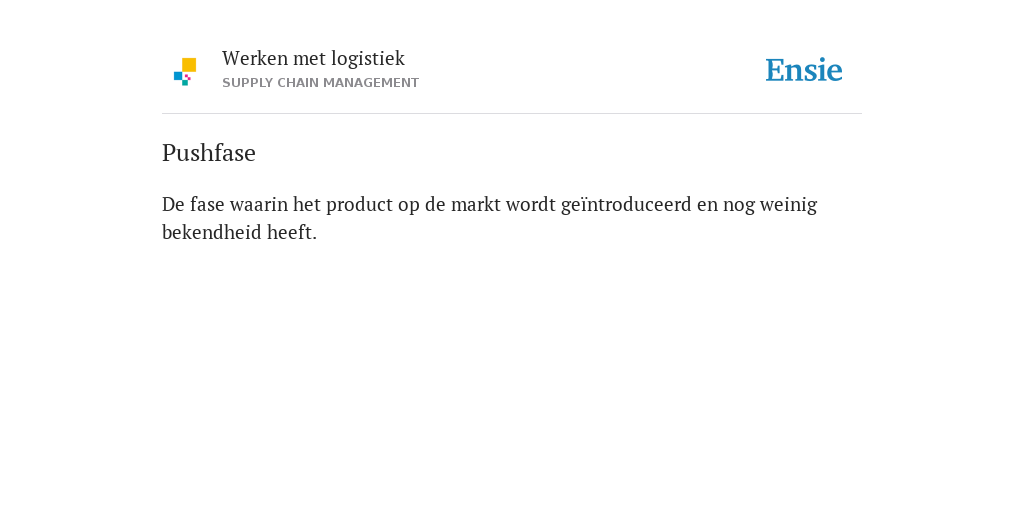The width and height of the screenshot is (1024, 512).
Task: Click the colorful squares logo icon
Action: coord(185,72)
